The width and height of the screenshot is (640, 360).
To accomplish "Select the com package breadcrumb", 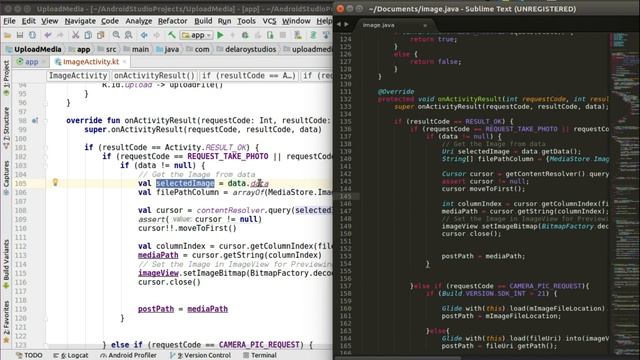I will pyautogui.click(x=198, y=49).
